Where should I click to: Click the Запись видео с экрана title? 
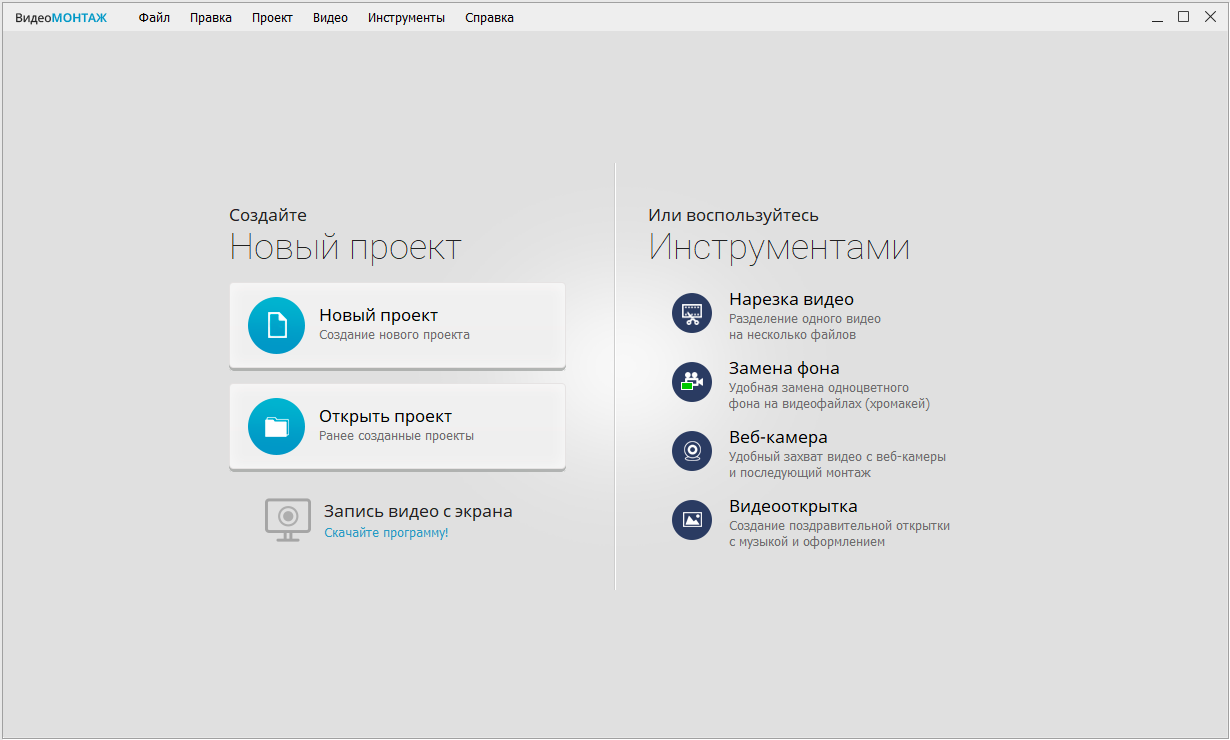[418, 511]
